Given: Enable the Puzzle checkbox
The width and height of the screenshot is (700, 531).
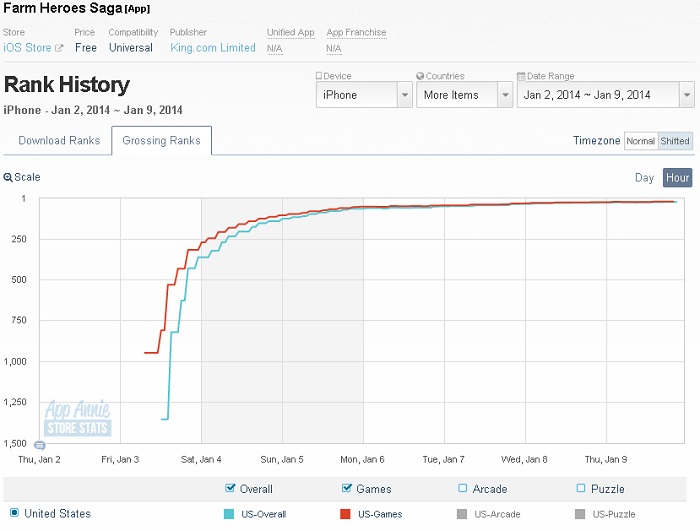Looking at the screenshot, I should tap(580, 488).
